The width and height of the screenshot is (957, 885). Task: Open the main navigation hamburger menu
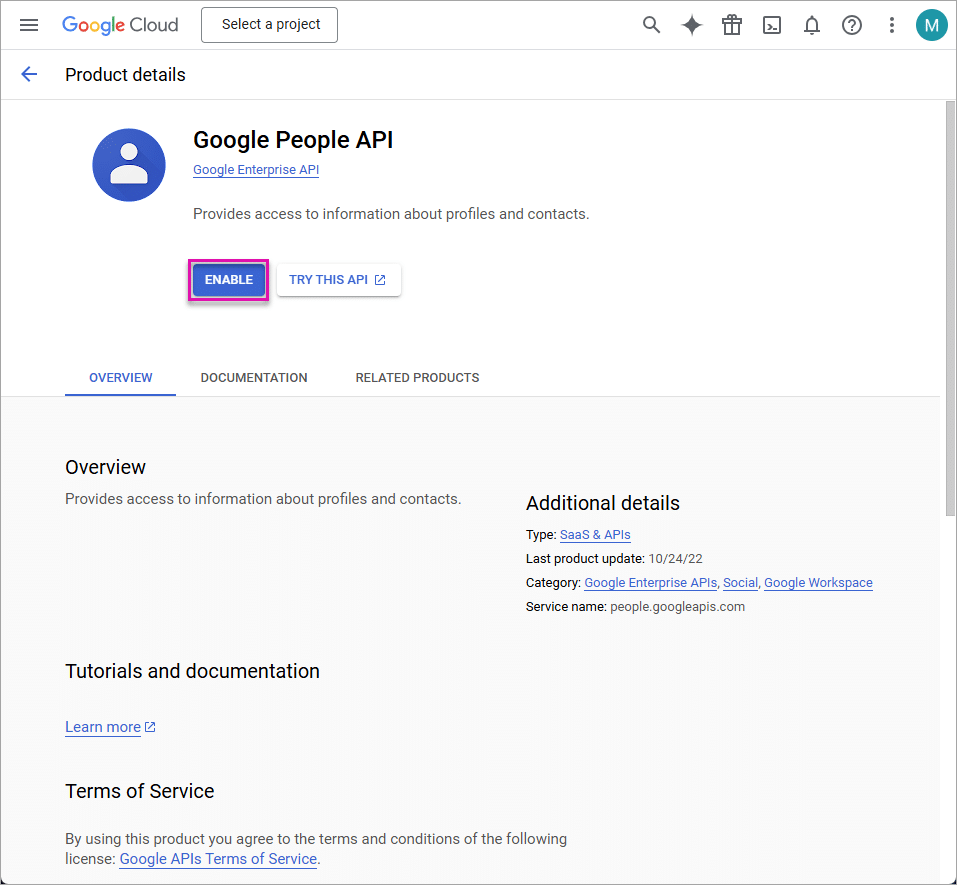(x=29, y=25)
